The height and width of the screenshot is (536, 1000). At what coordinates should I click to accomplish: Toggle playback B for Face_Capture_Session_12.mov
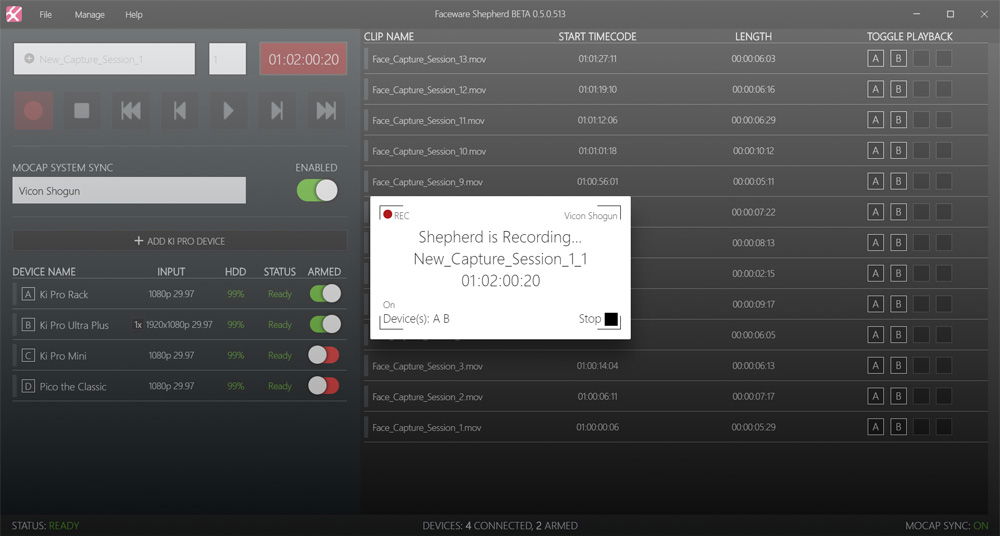coord(898,89)
